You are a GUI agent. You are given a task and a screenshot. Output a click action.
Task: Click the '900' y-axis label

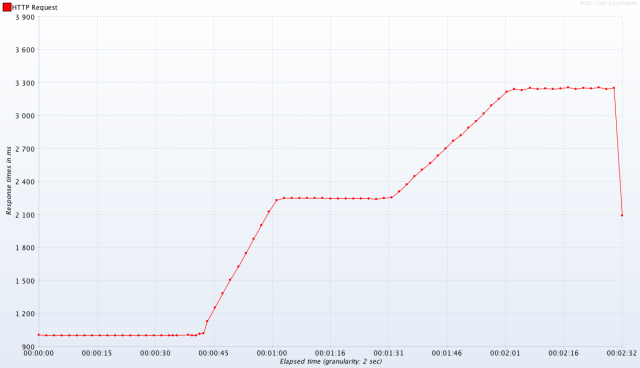(29, 347)
